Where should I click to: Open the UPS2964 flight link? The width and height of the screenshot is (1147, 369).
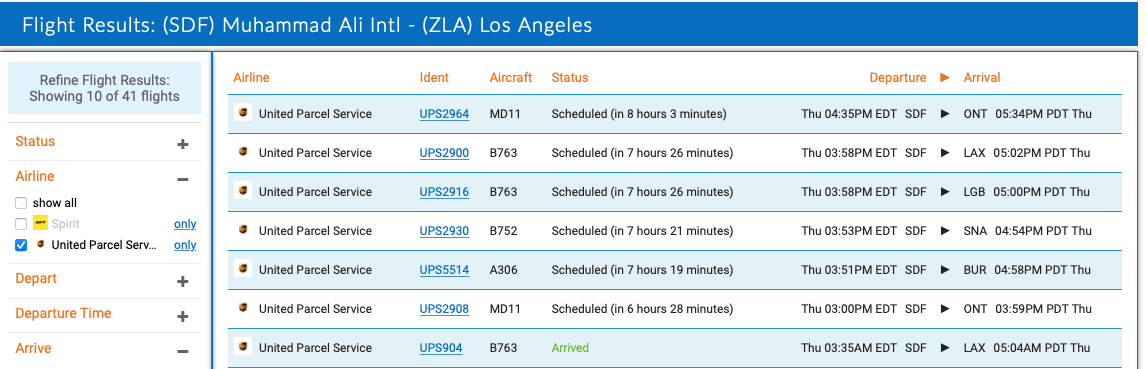444,114
